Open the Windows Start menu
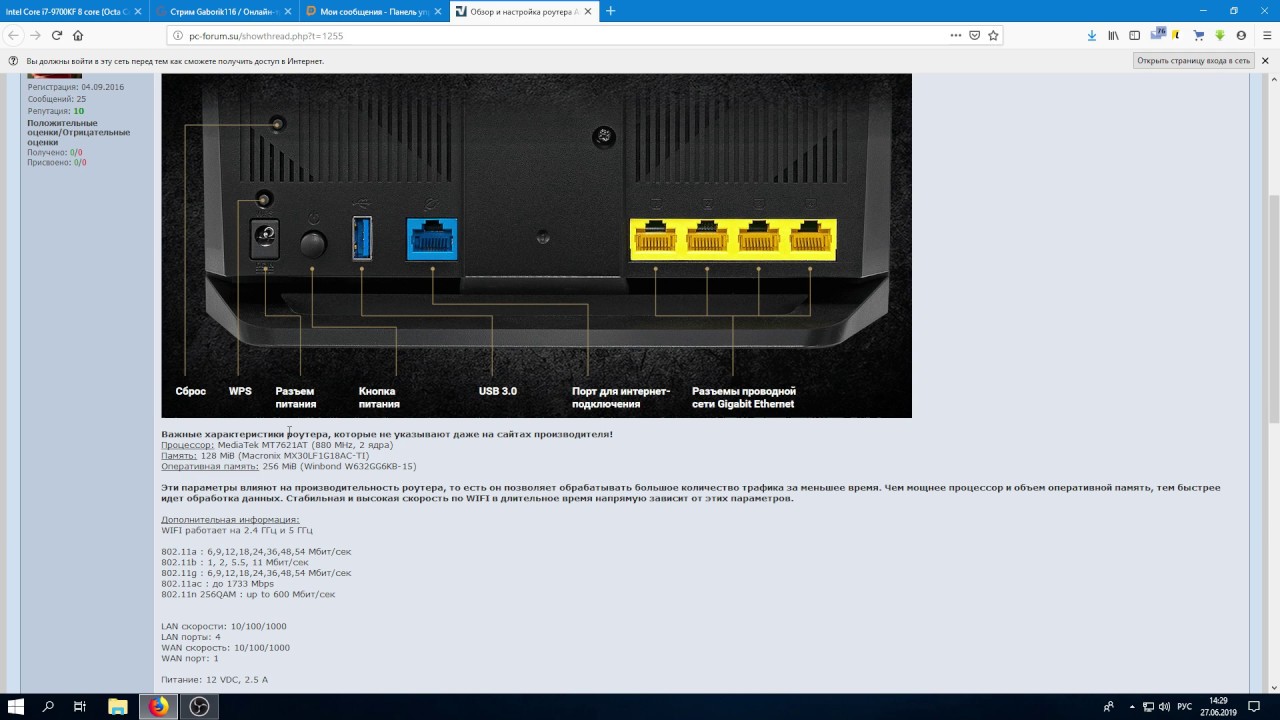The height and width of the screenshot is (720, 1280). pyautogui.click(x=15, y=706)
